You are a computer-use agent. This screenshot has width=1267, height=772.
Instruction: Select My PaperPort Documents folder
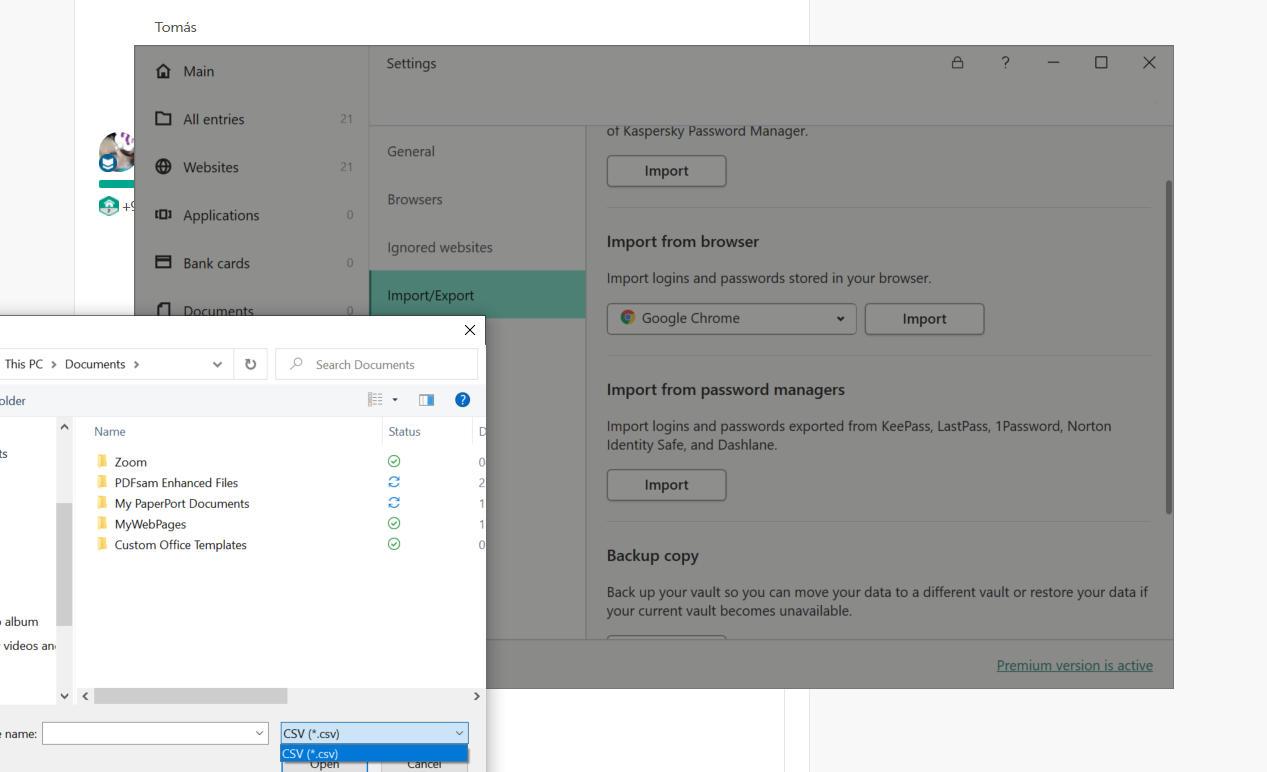(182, 504)
